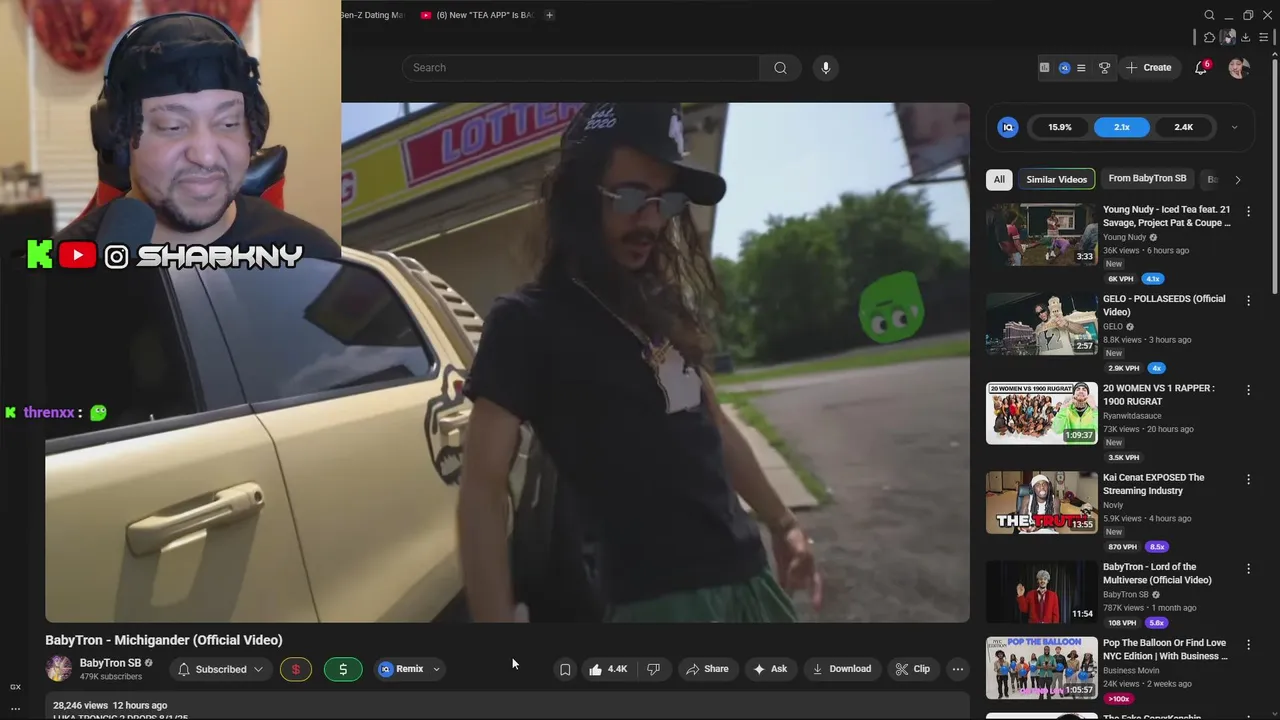Click the BabyTron SB channel avatar

point(59,668)
